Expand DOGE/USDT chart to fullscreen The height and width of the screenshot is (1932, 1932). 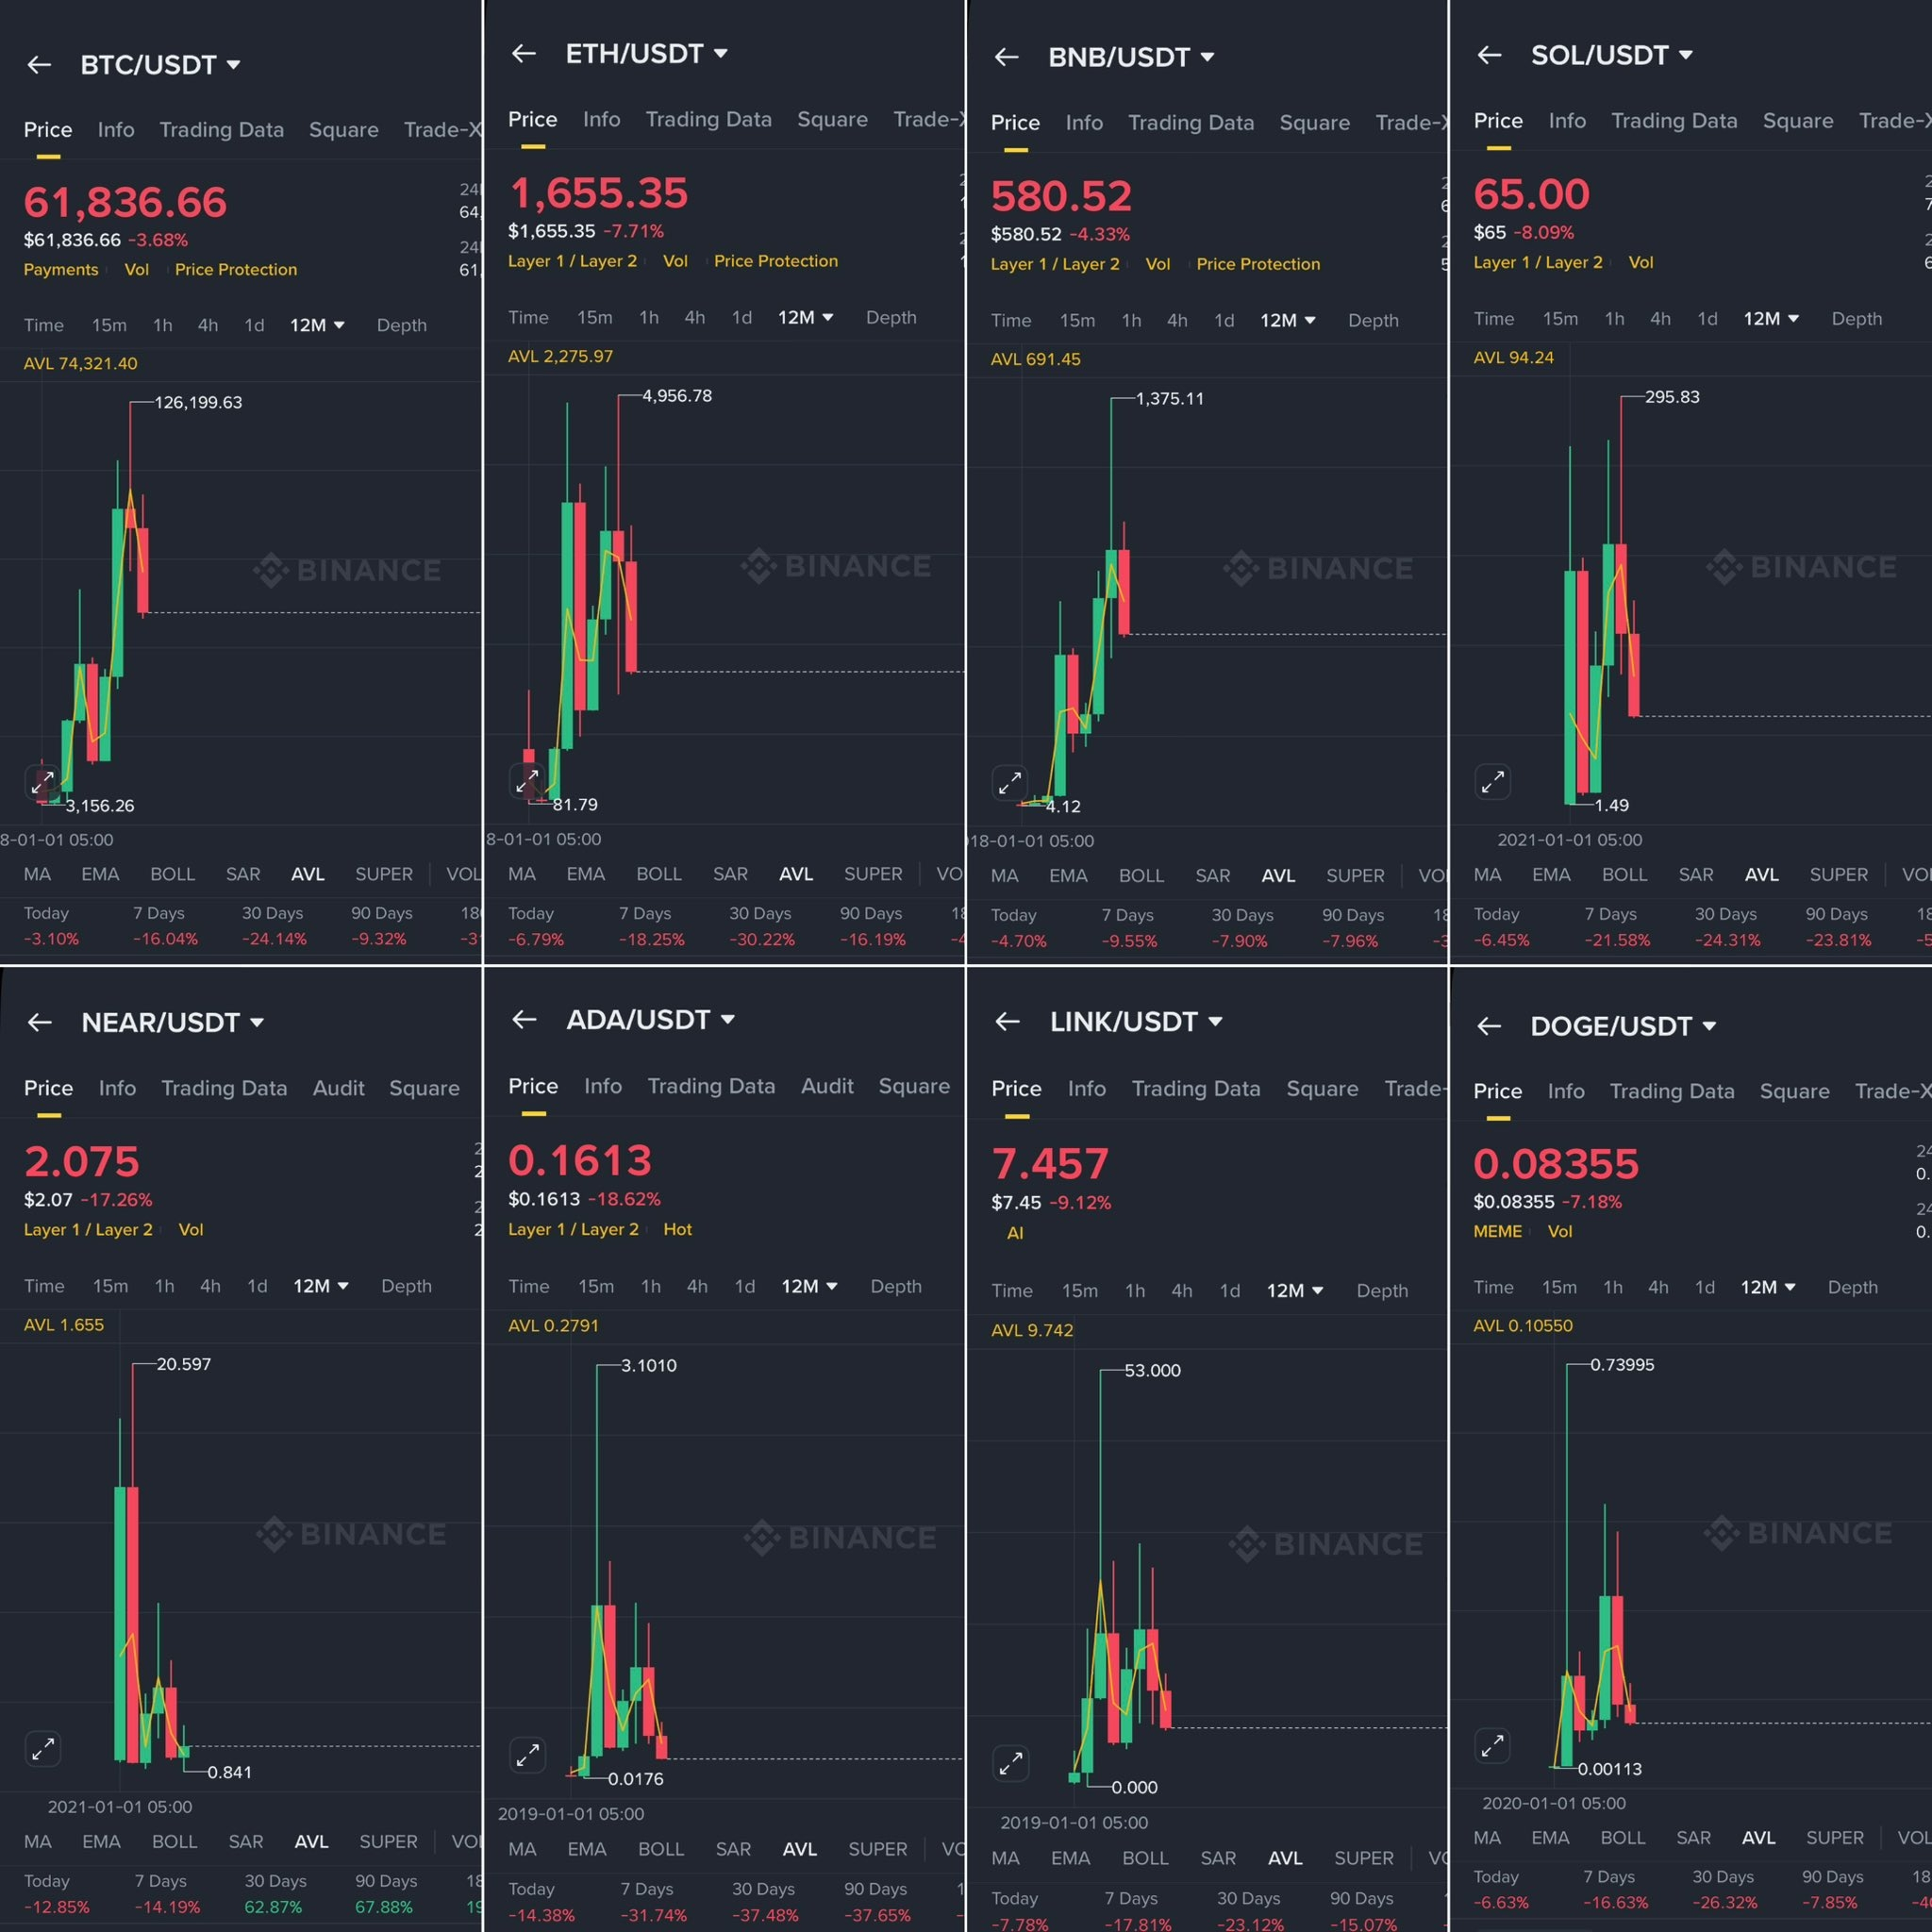click(1493, 1746)
